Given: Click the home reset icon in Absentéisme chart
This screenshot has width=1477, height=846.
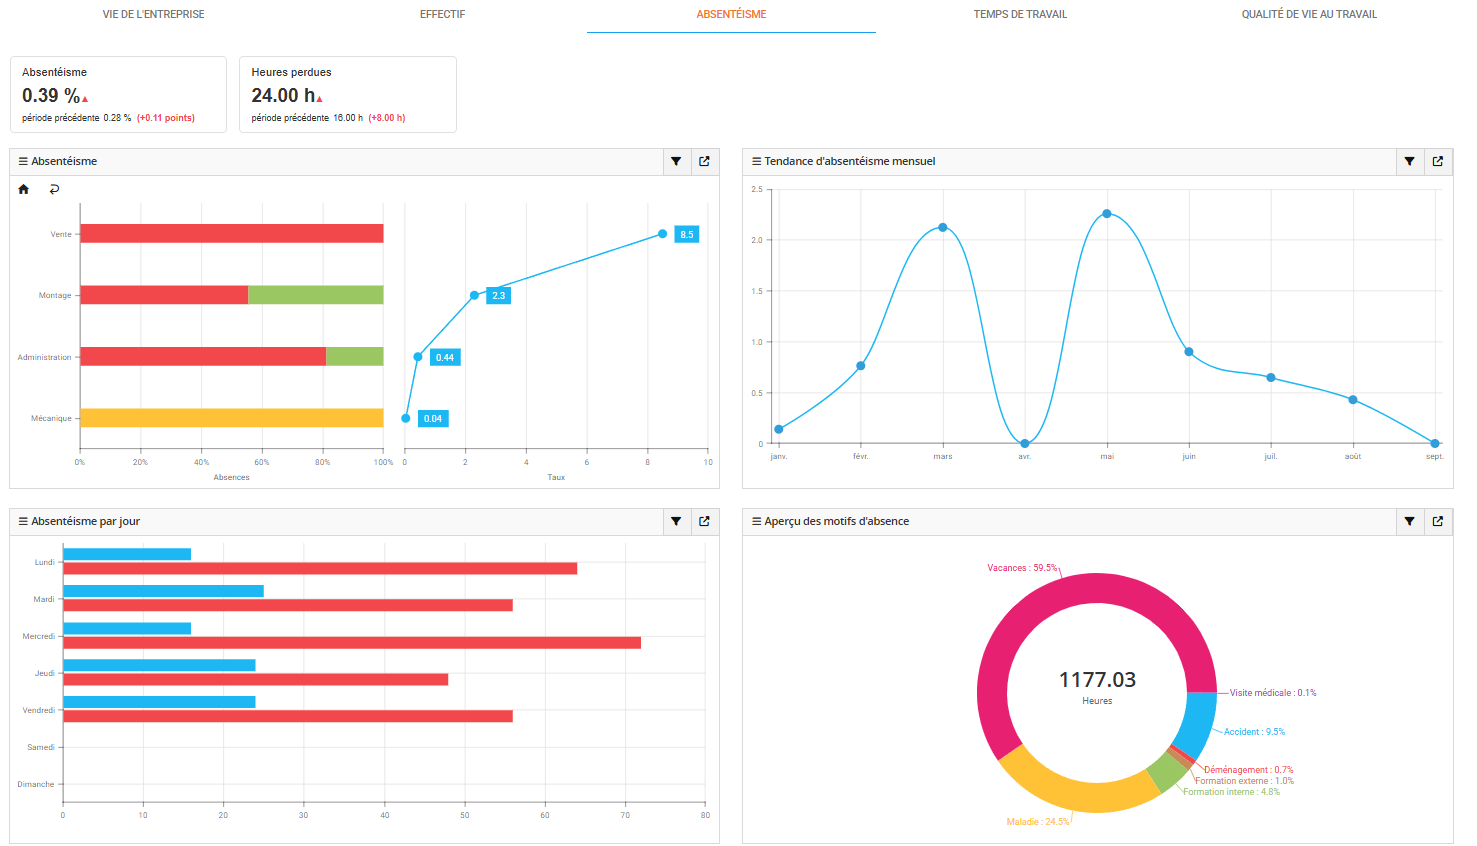Looking at the screenshot, I should point(22,189).
